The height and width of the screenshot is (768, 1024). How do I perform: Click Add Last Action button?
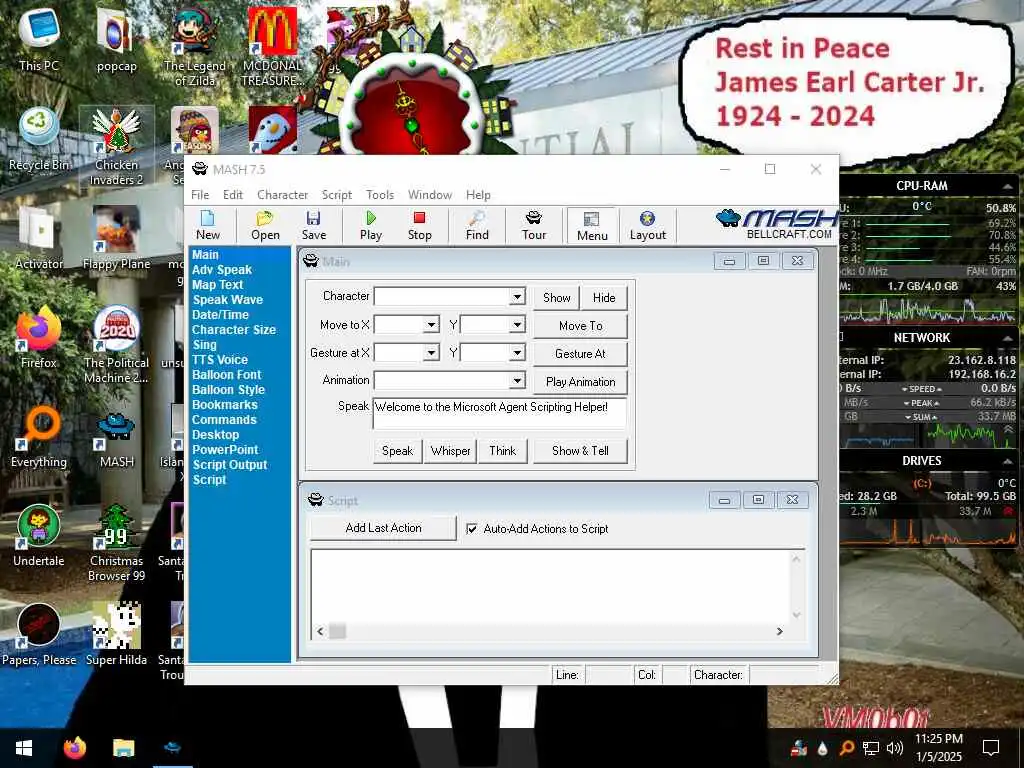point(383,528)
